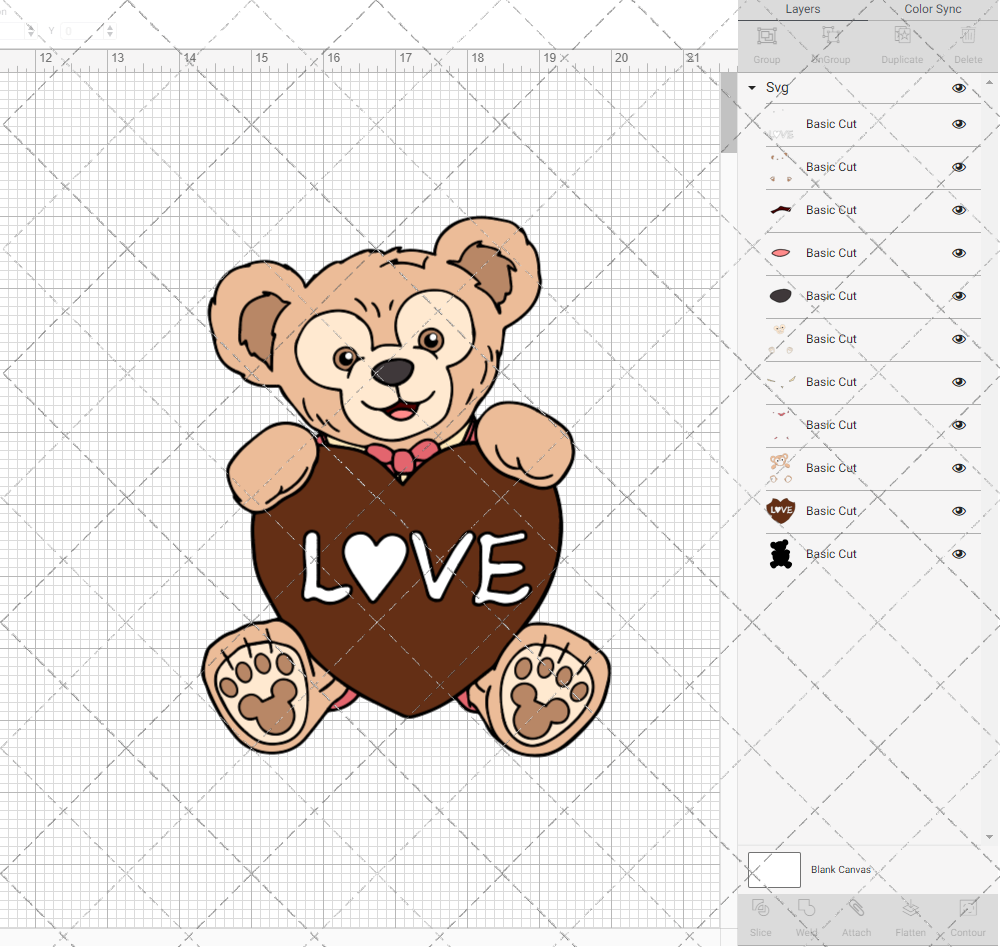Select the Svg group label
1000x947 pixels.
tap(777, 88)
